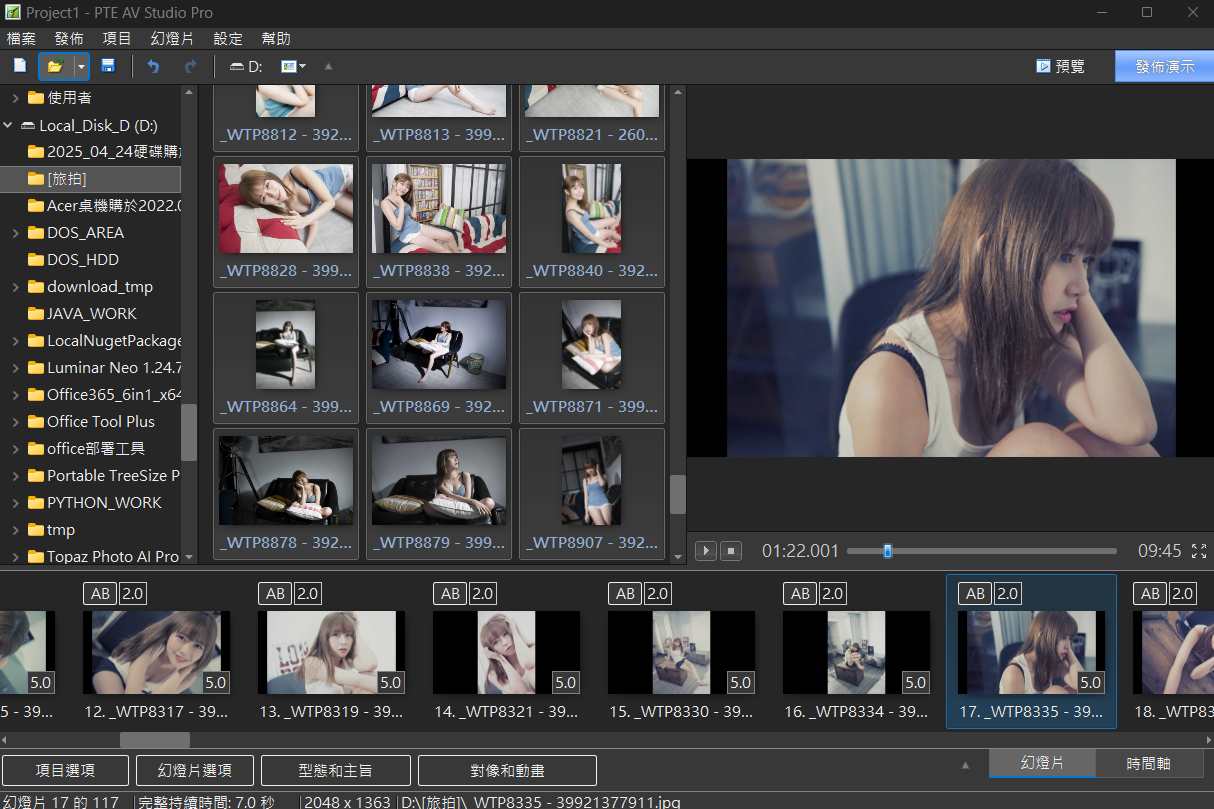
Task: Open project using the folder icon
Action: [x=55, y=66]
